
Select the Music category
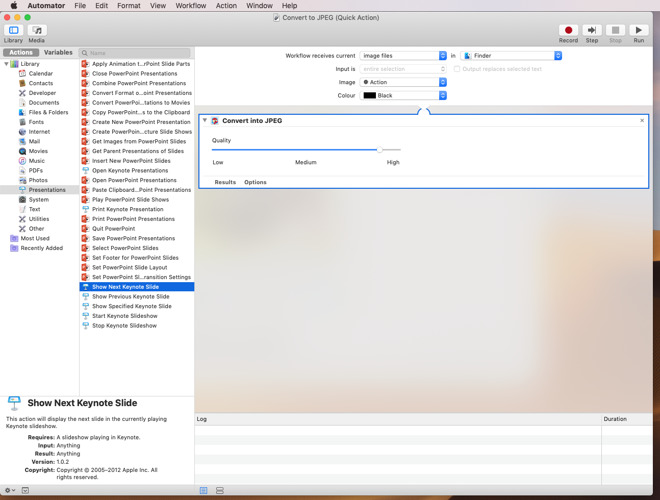[x=36, y=160]
